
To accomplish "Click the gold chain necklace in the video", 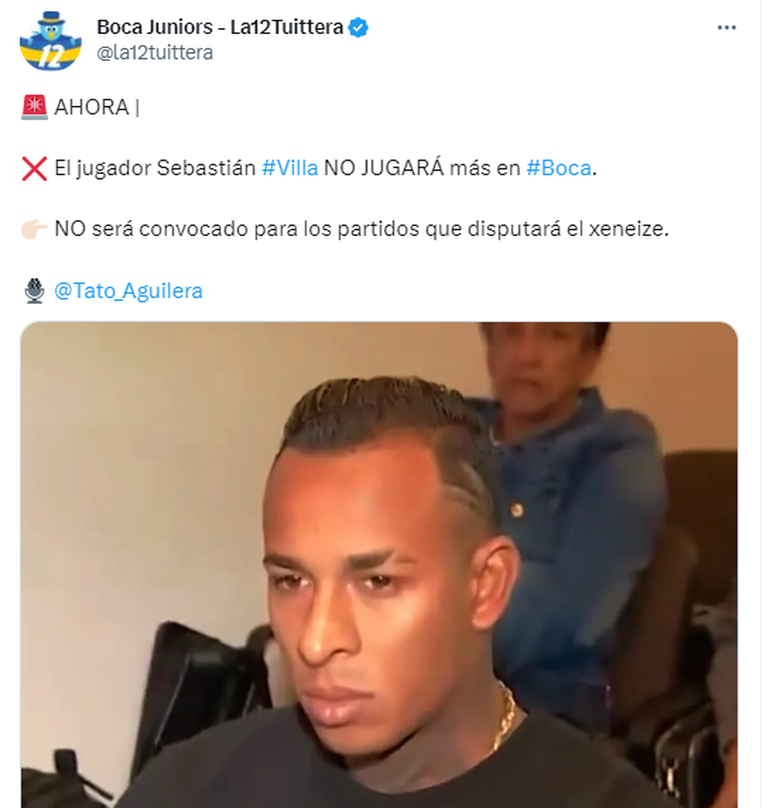I will pos(505,715).
